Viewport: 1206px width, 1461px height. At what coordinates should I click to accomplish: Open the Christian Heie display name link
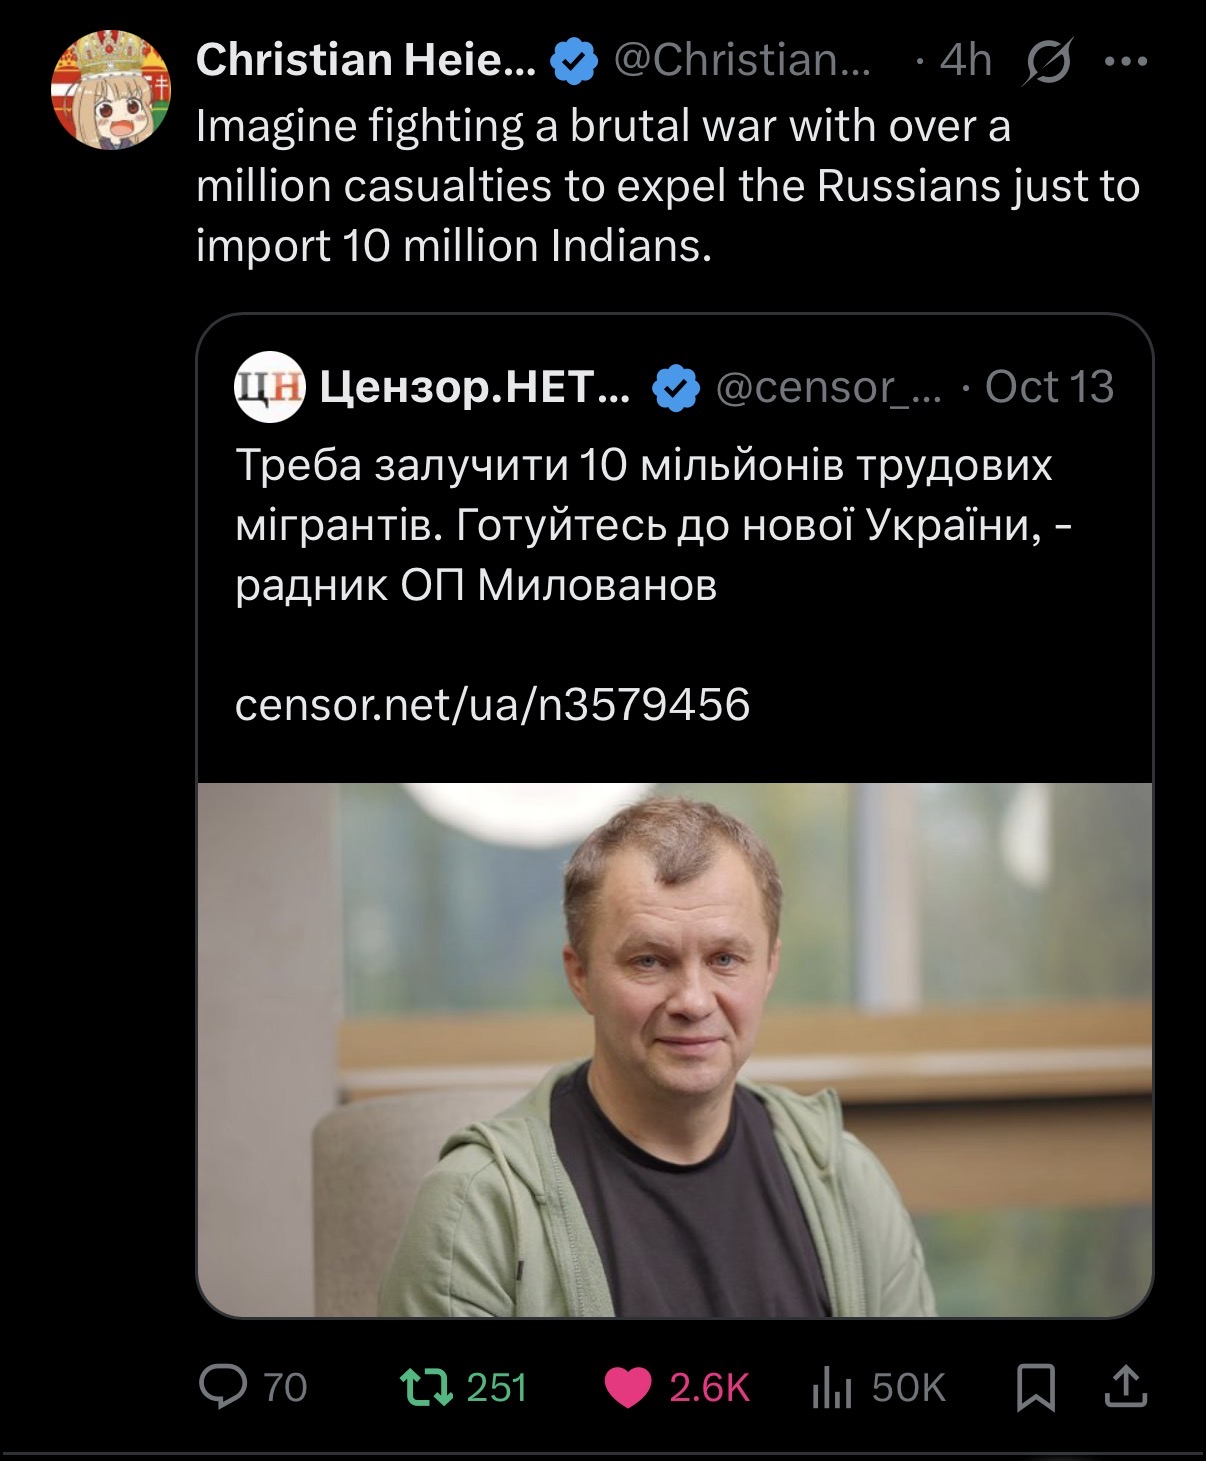pos(366,60)
